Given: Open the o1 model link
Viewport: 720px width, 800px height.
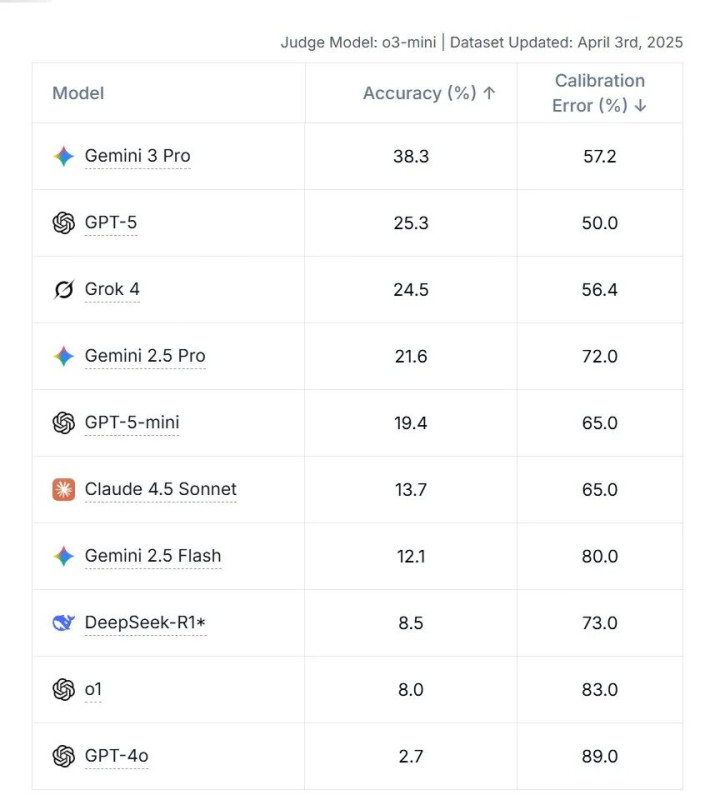Looking at the screenshot, I should [x=93, y=690].
